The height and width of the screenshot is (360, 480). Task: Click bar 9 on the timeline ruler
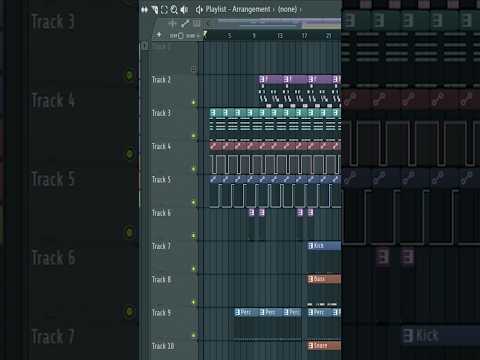tap(254, 35)
